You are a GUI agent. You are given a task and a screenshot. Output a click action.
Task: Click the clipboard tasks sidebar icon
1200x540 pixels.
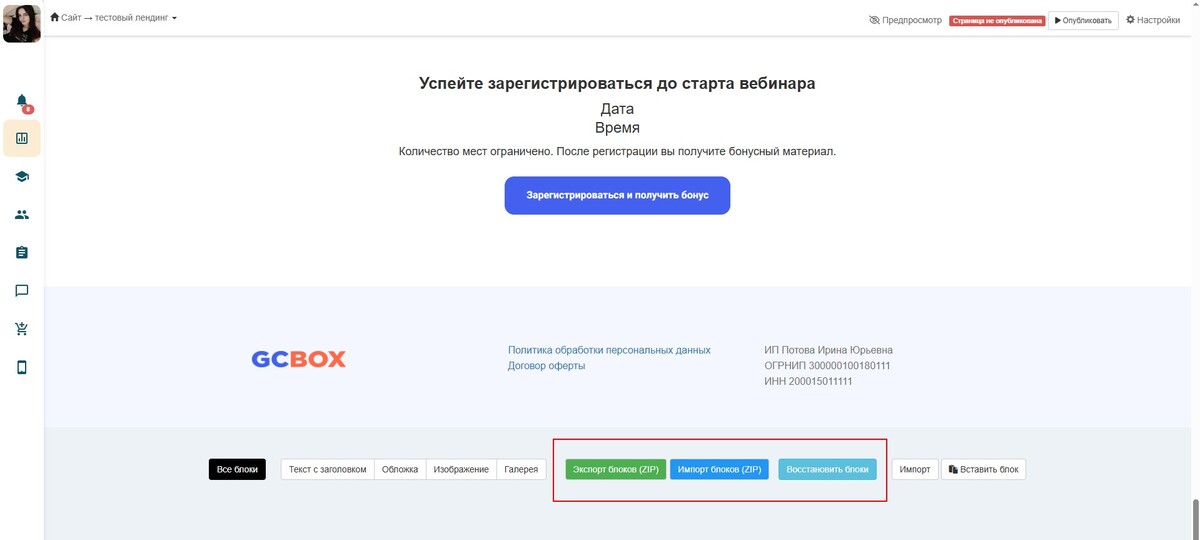click(x=22, y=253)
